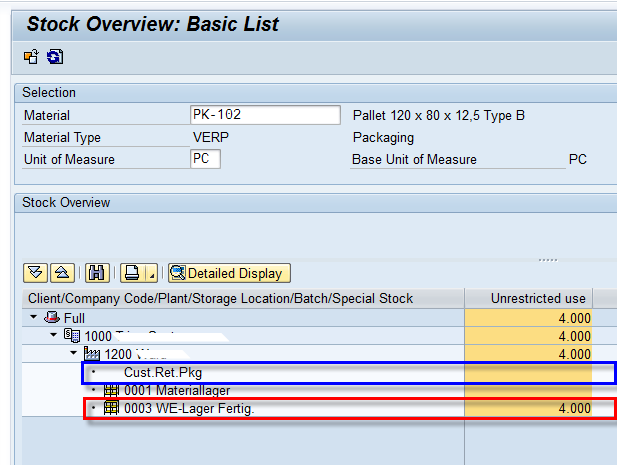Click the plant icon next to 1200
Screen dimensions: 617x465
(94, 354)
